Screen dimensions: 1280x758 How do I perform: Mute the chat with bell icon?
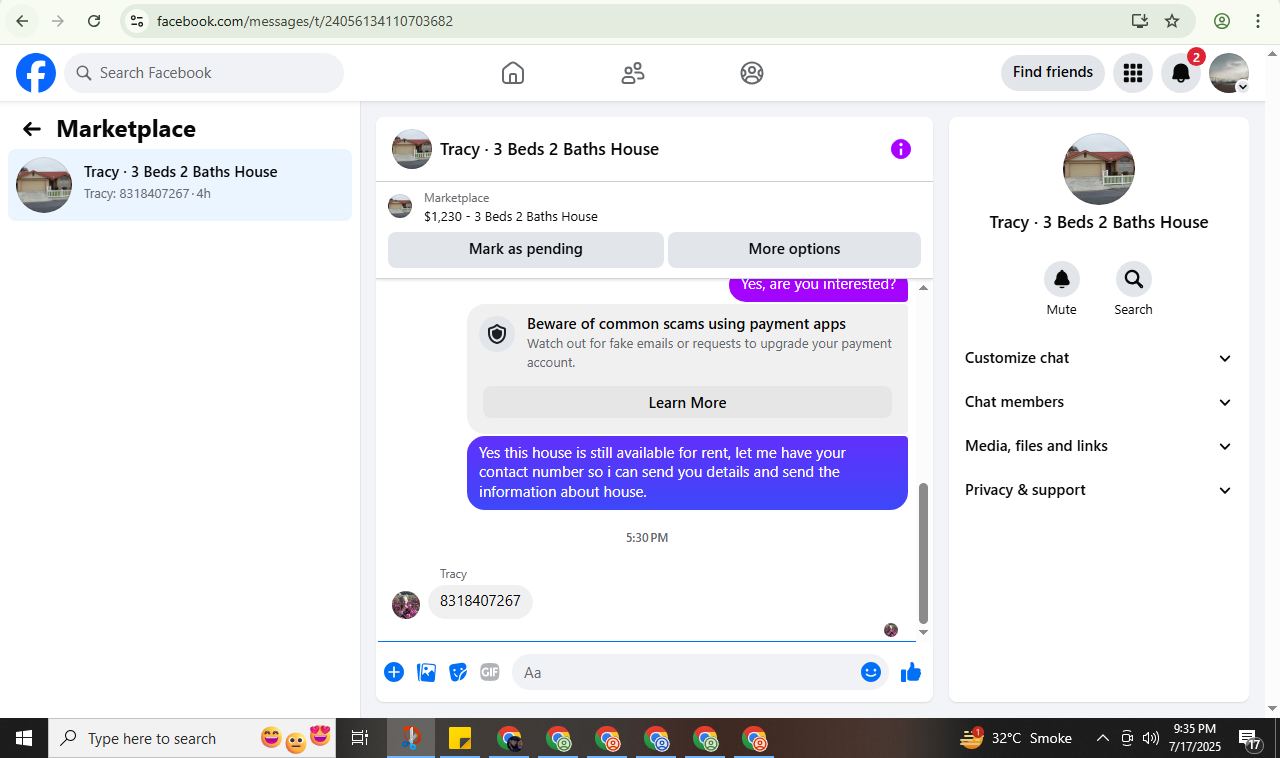point(1062,279)
